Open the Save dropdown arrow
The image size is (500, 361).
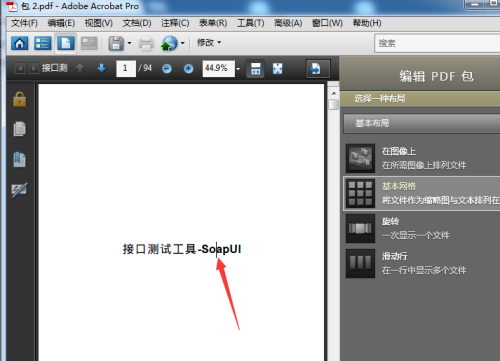click(129, 43)
